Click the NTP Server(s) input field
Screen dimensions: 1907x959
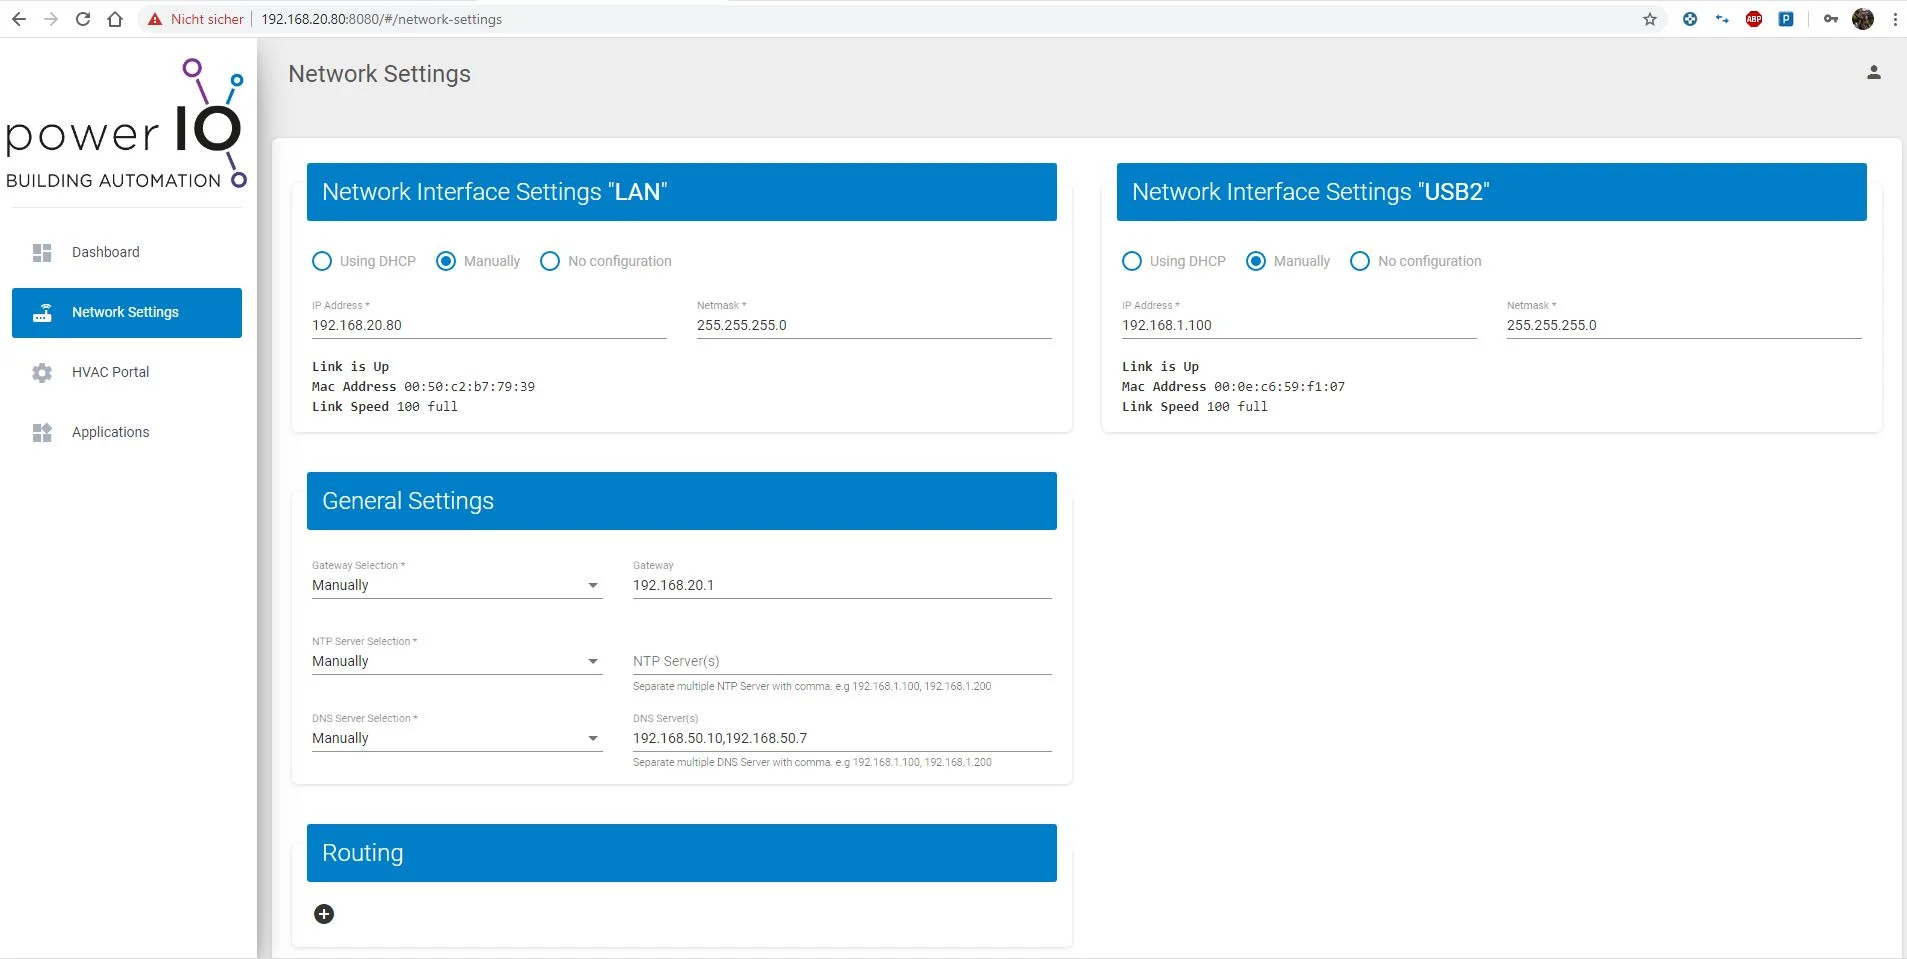841,662
